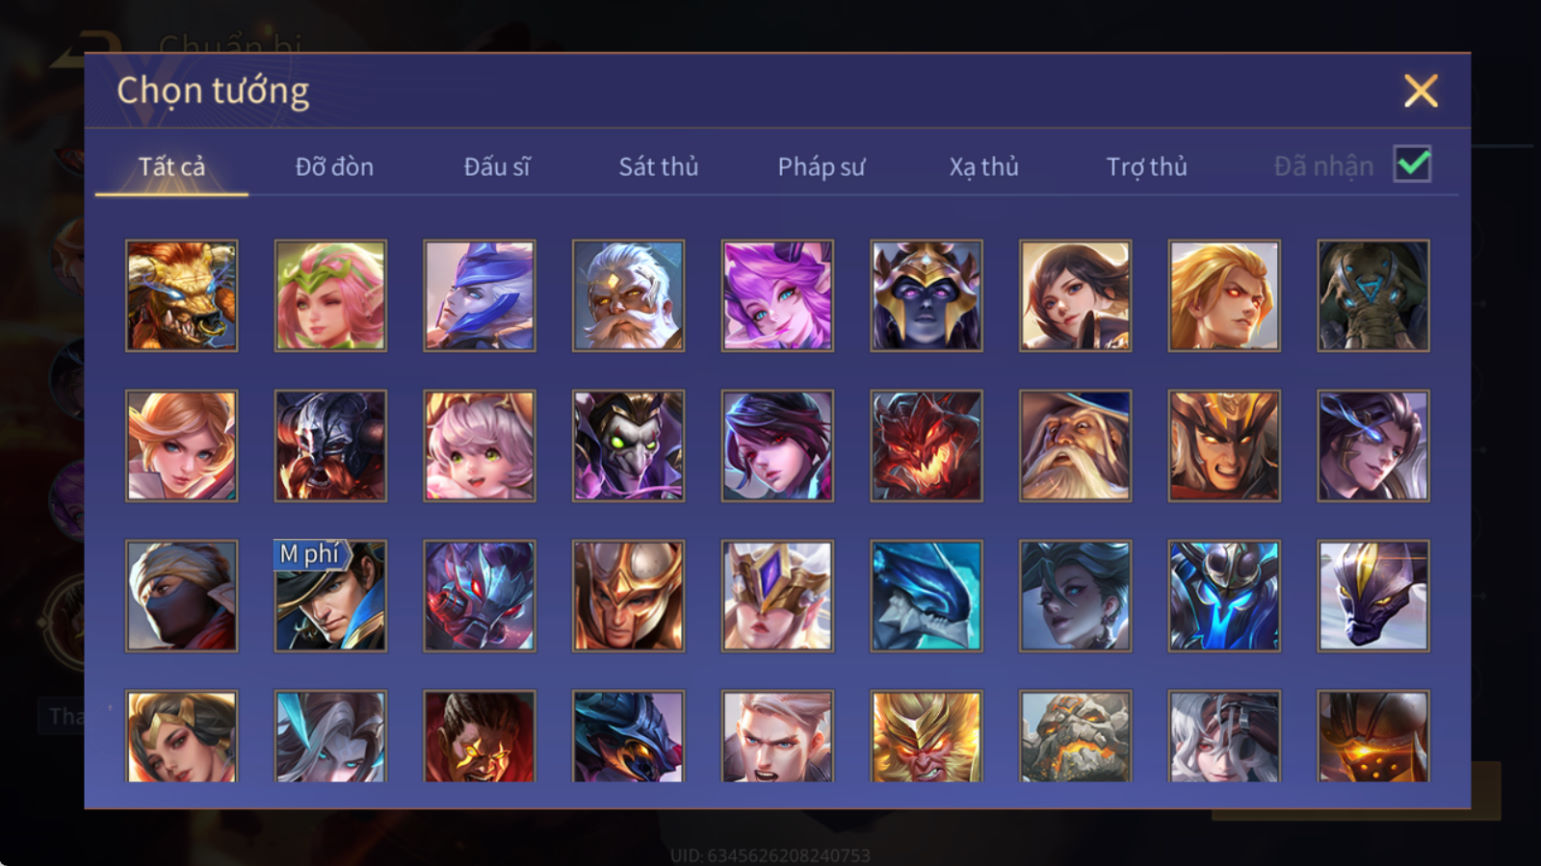
Task: Show the Pháp sư hero category
Action: (x=821, y=167)
